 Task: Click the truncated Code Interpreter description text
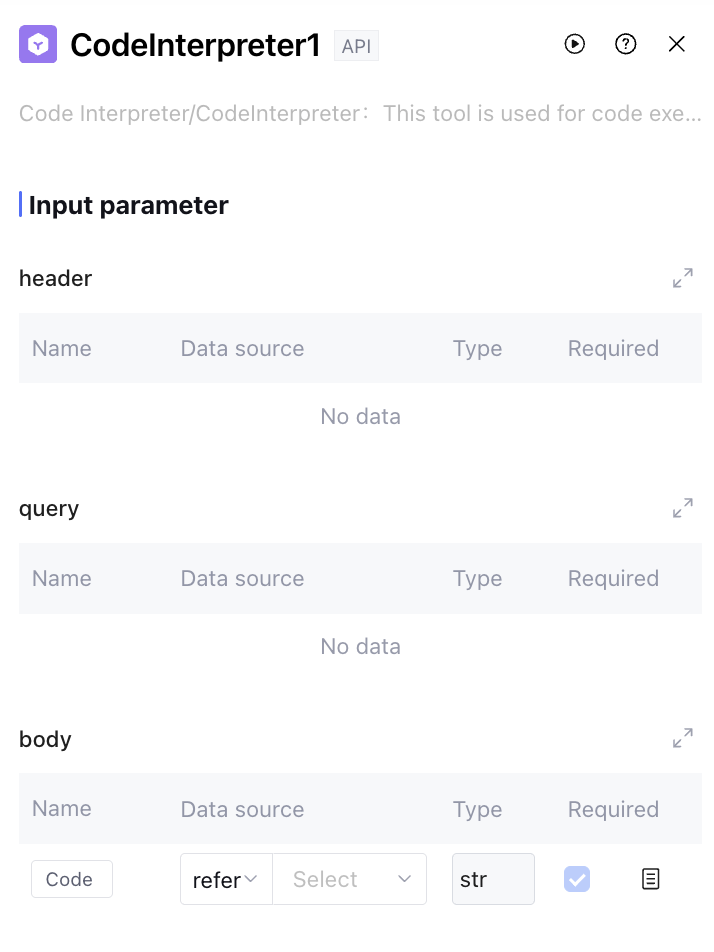[x=360, y=114]
